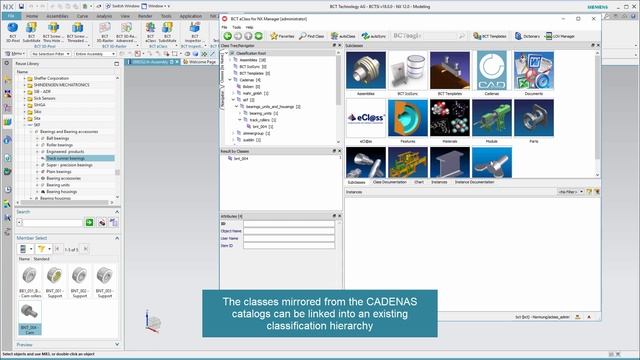
Task: Open BCT Templates from aClass toolbar
Action: (489, 36)
